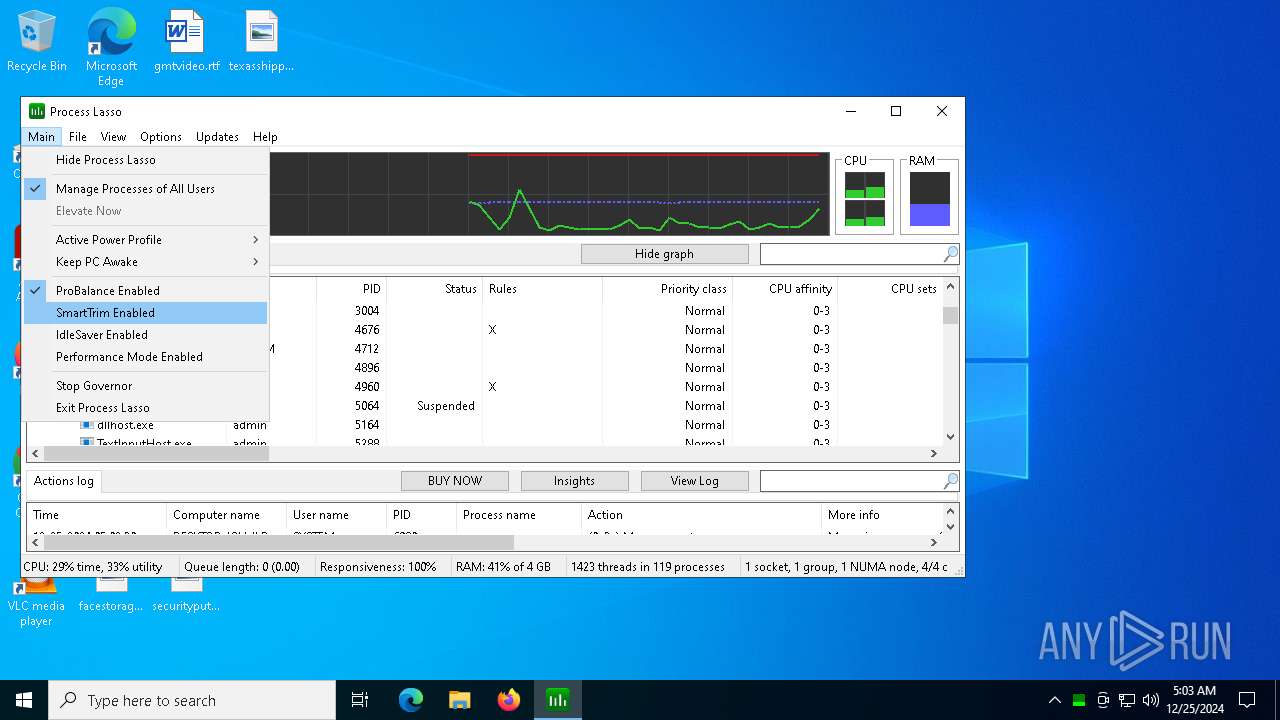Image resolution: width=1280 pixels, height=720 pixels.
Task: Click the View Log button
Action: coord(695,481)
